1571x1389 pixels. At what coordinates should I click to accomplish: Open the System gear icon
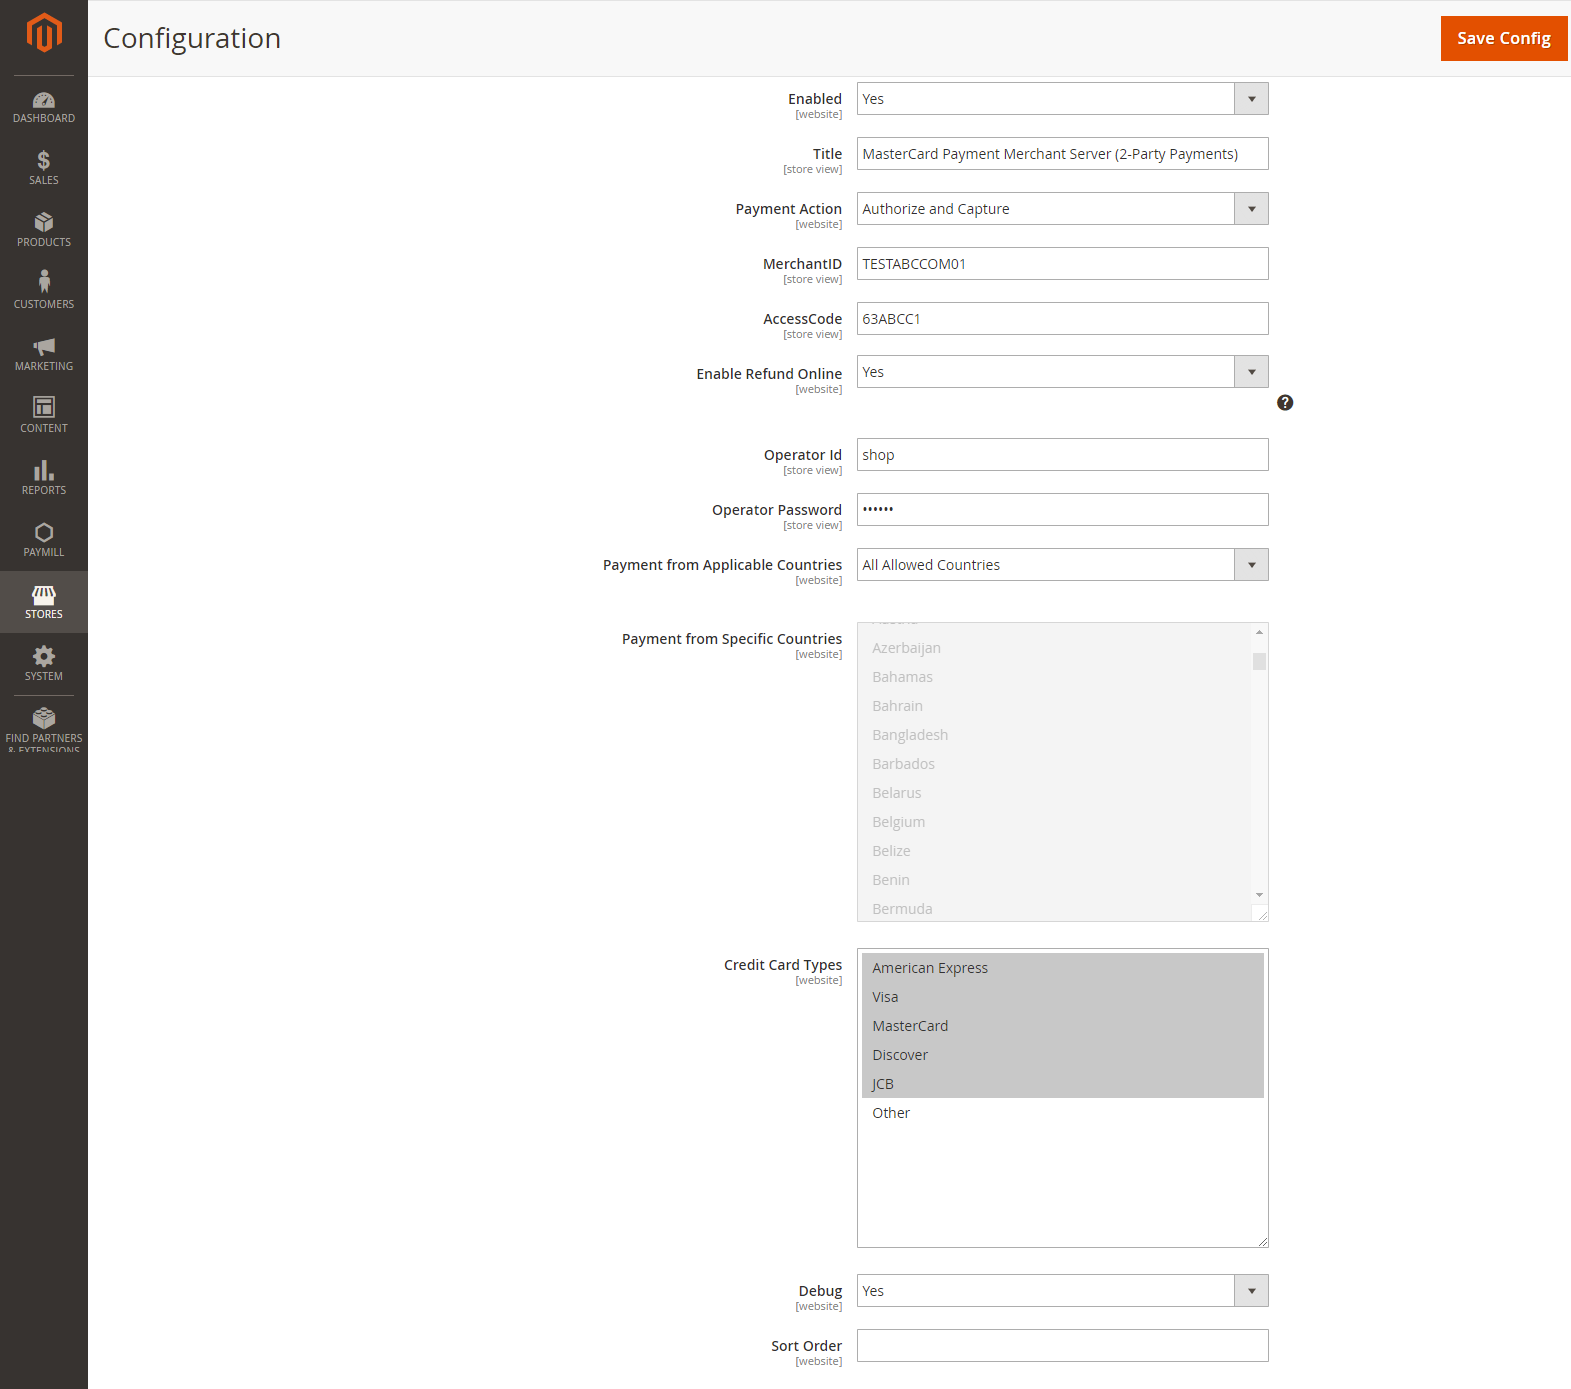pos(44,656)
